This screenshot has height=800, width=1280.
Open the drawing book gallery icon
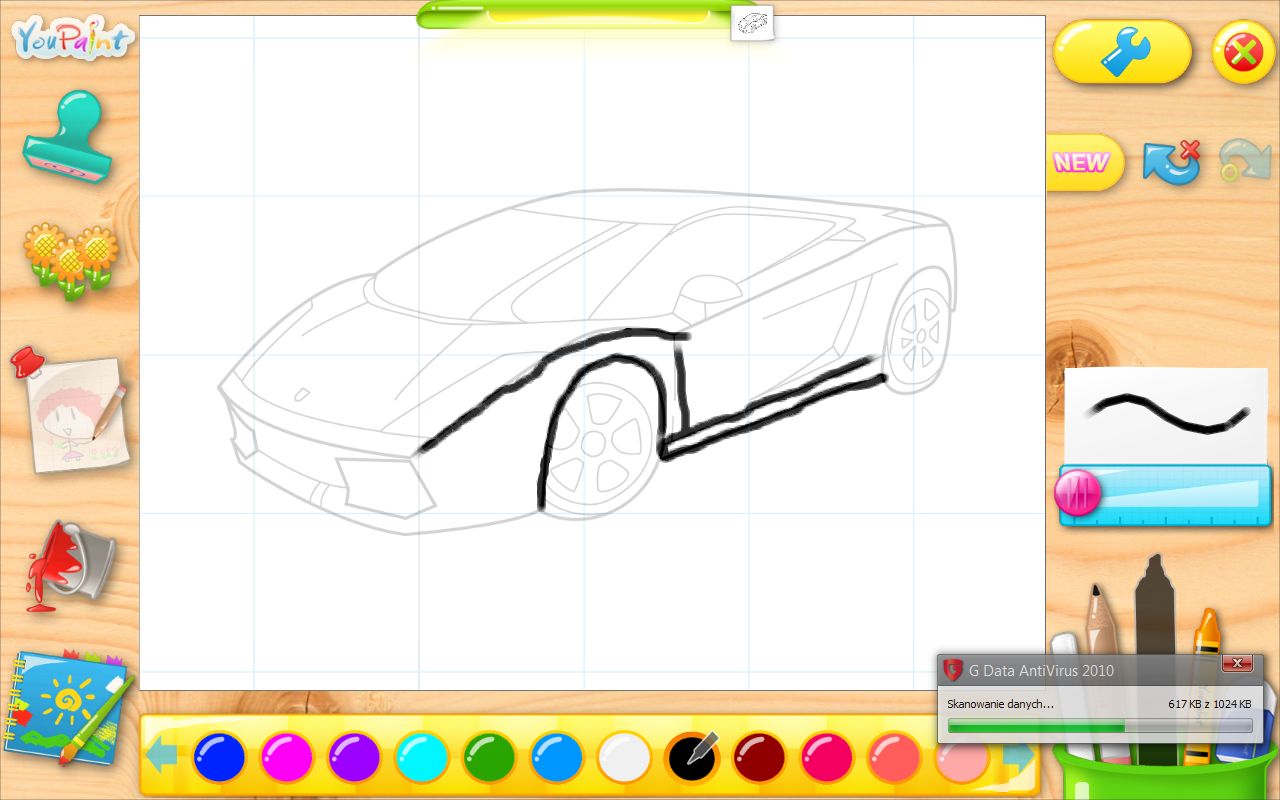(x=68, y=706)
